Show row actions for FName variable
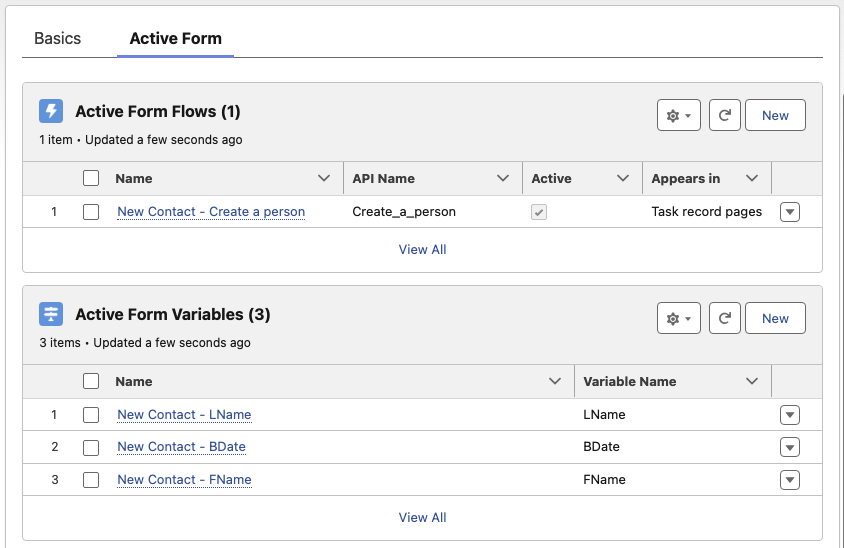Screen dimensions: 844x548 790,480
